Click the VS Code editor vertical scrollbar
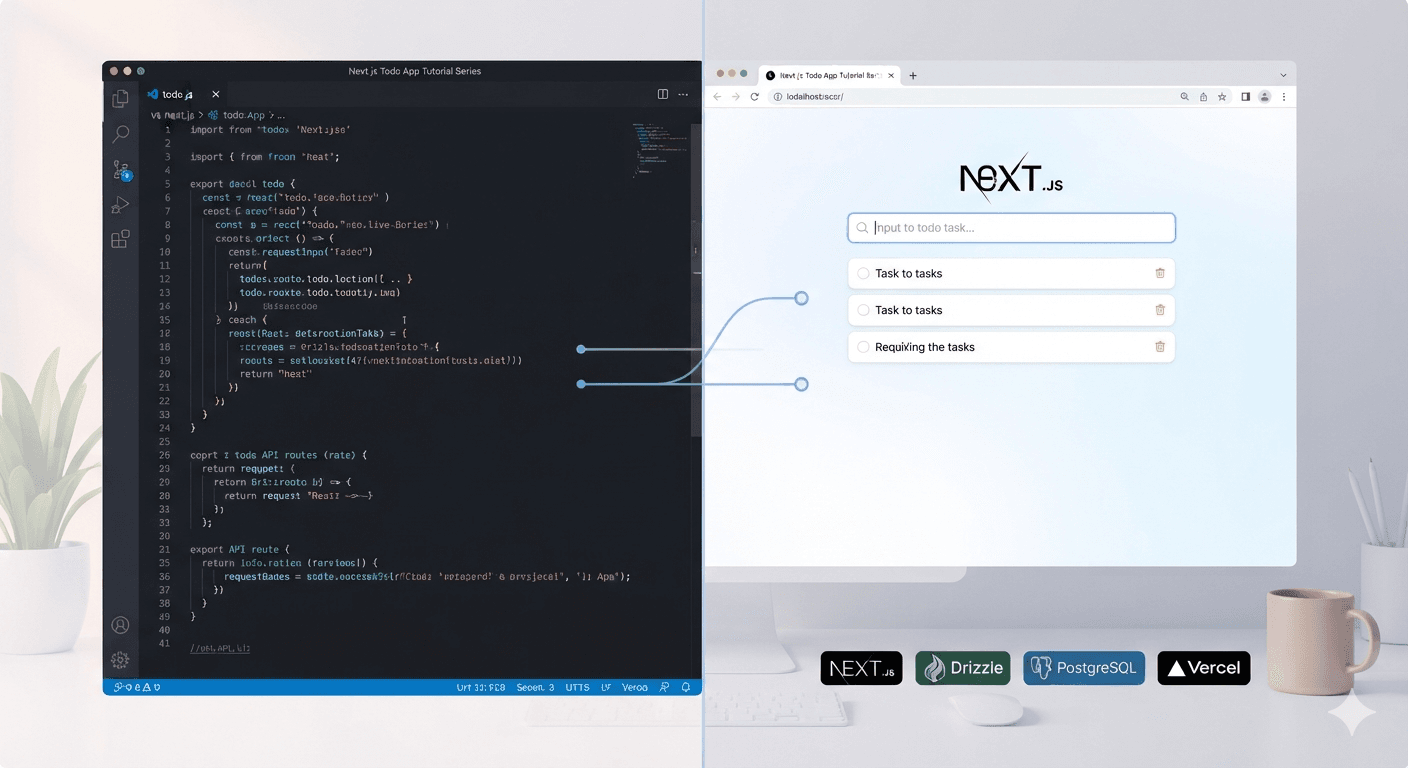 click(x=696, y=280)
